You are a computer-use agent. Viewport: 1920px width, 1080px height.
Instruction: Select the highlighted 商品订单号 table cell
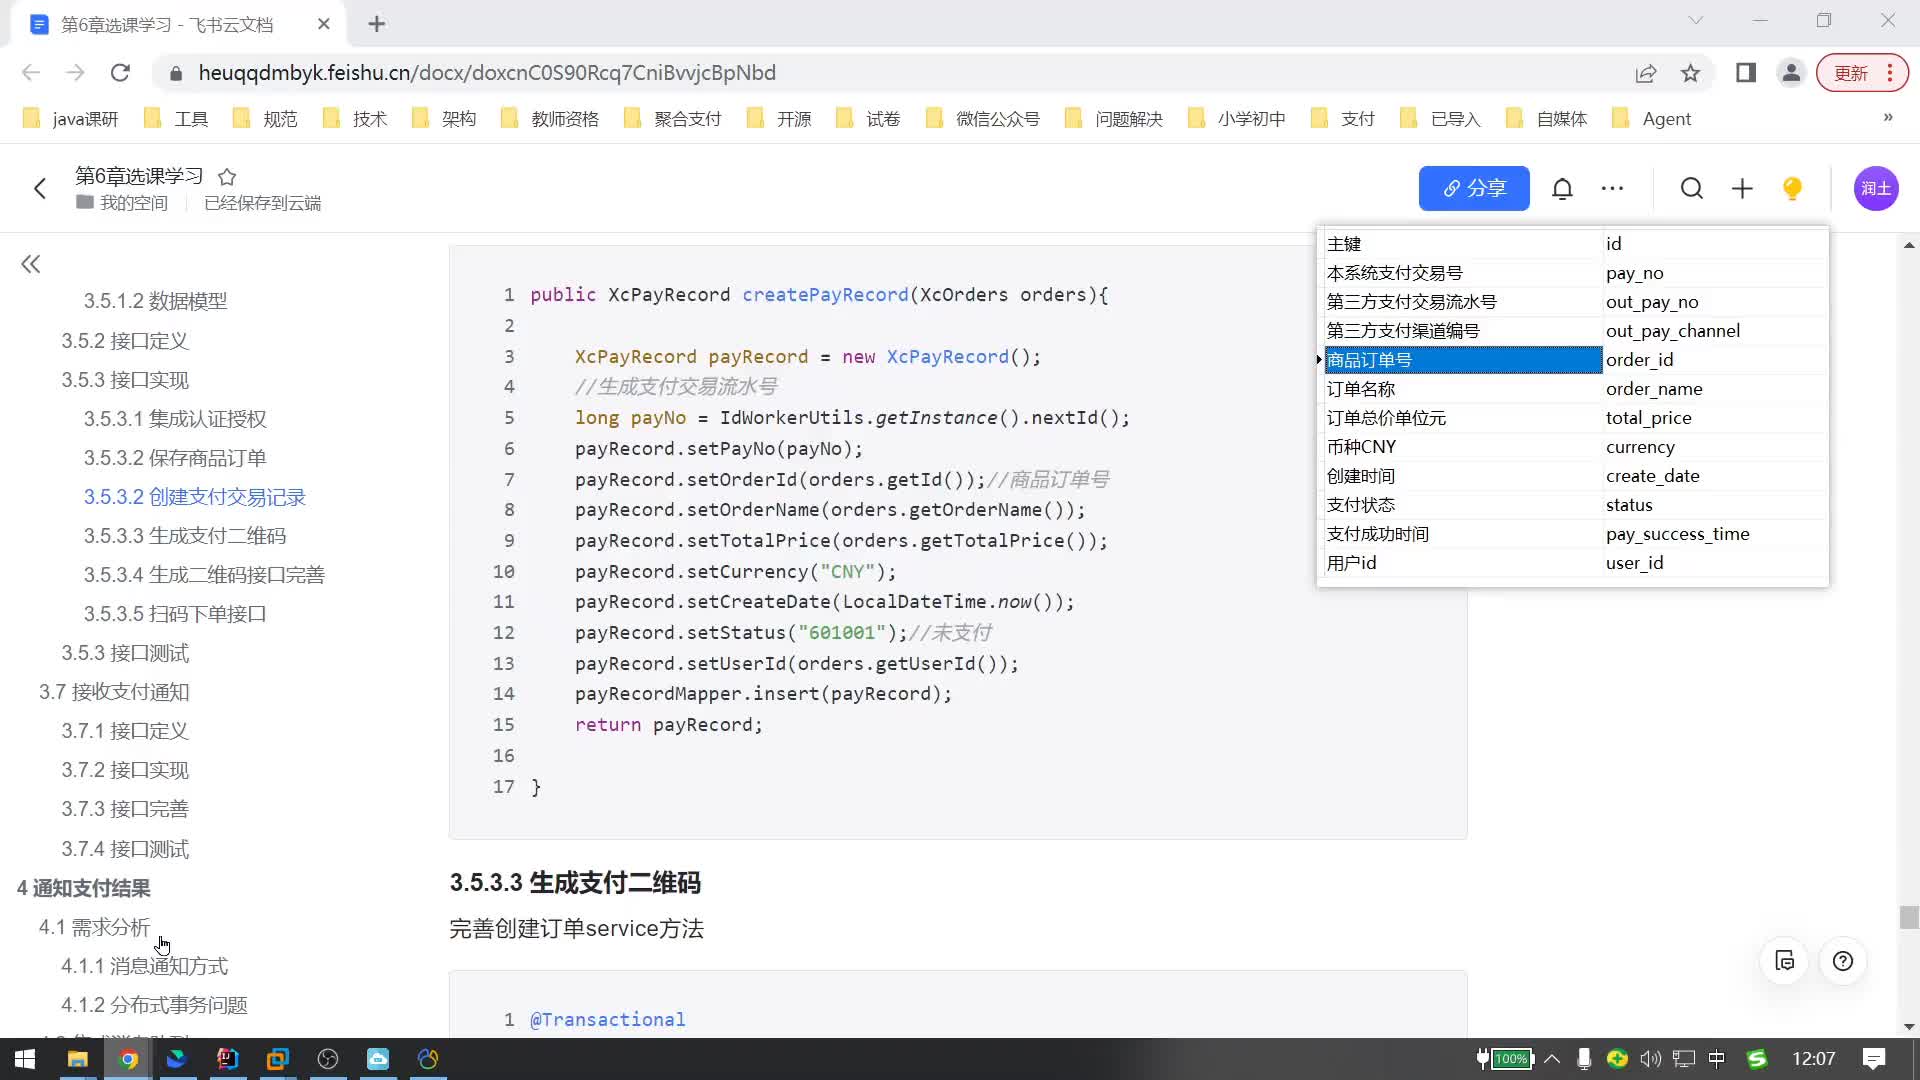point(1463,360)
